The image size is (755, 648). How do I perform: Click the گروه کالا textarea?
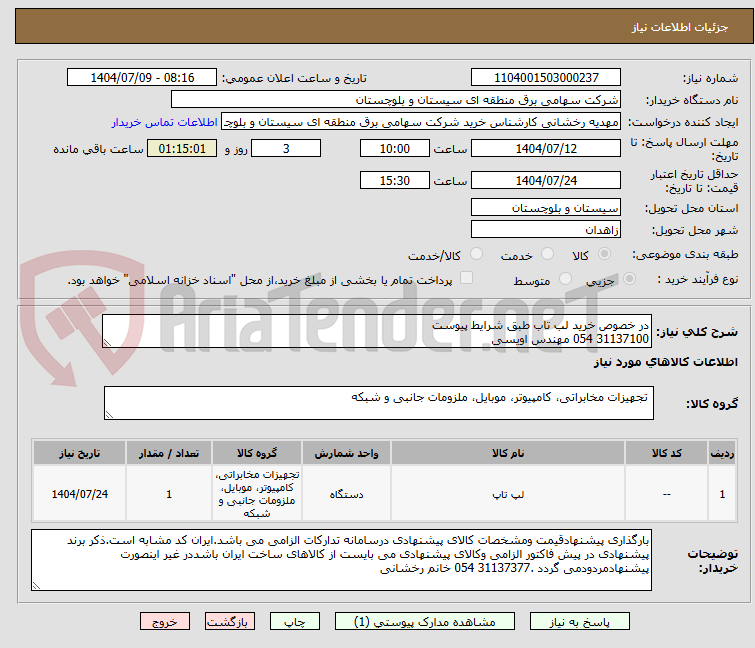pos(378,403)
